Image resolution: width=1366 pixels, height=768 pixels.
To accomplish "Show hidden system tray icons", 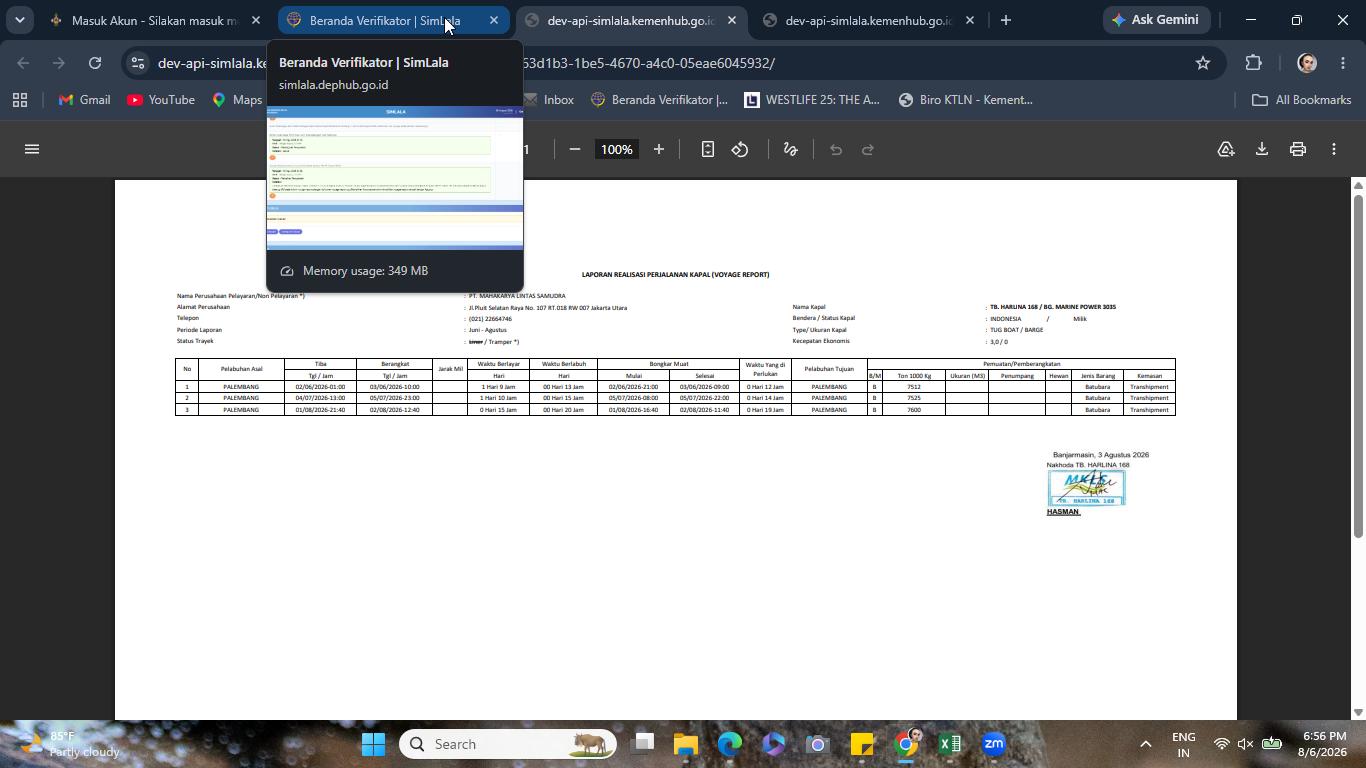I will click(x=1145, y=744).
